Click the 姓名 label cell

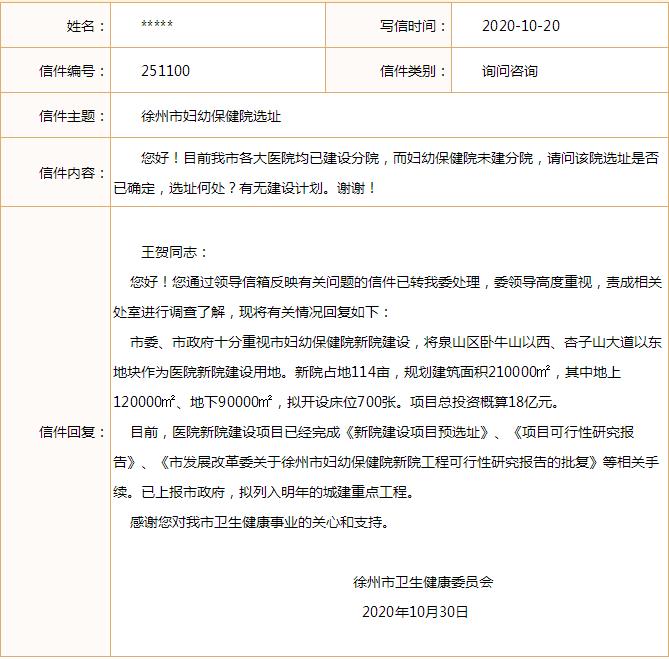click(55, 25)
